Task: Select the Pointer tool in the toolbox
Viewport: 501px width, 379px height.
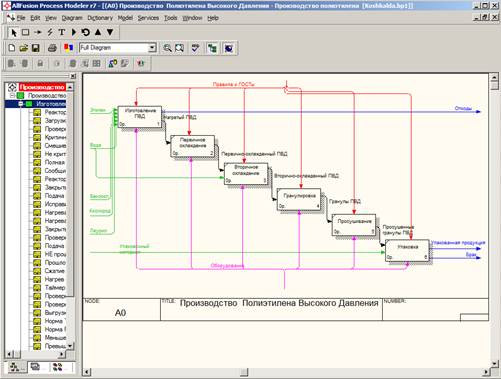Action: point(14,32)
